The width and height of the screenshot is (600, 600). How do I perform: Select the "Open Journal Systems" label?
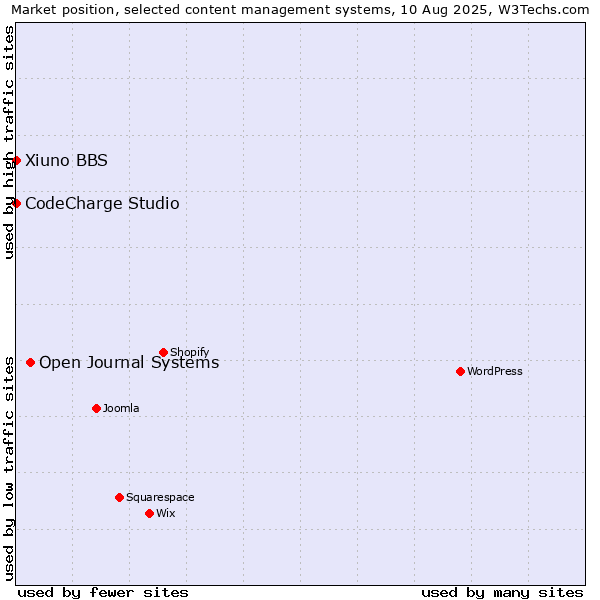[129, 362]
